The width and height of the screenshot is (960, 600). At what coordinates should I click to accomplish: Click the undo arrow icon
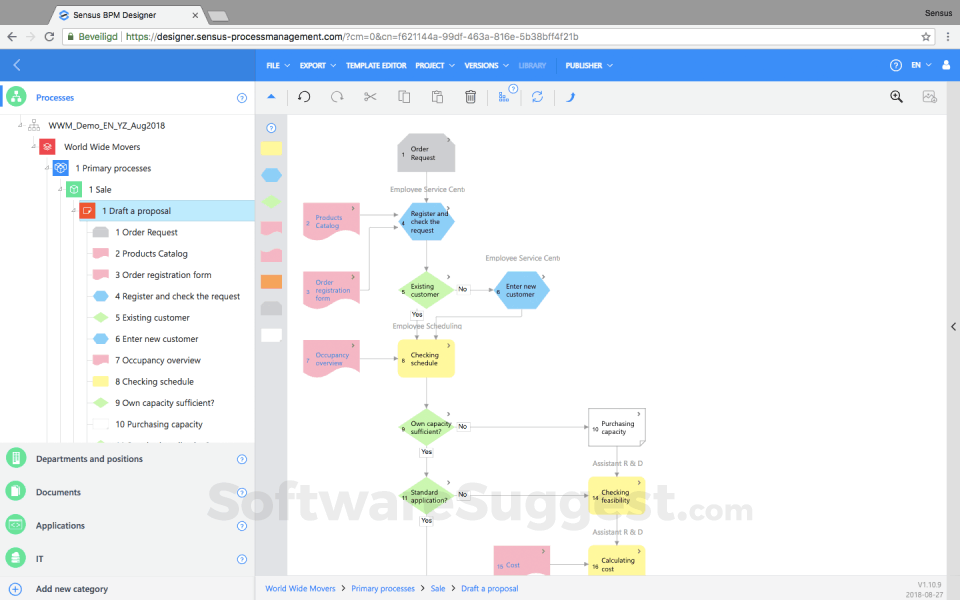click(304, 97)
